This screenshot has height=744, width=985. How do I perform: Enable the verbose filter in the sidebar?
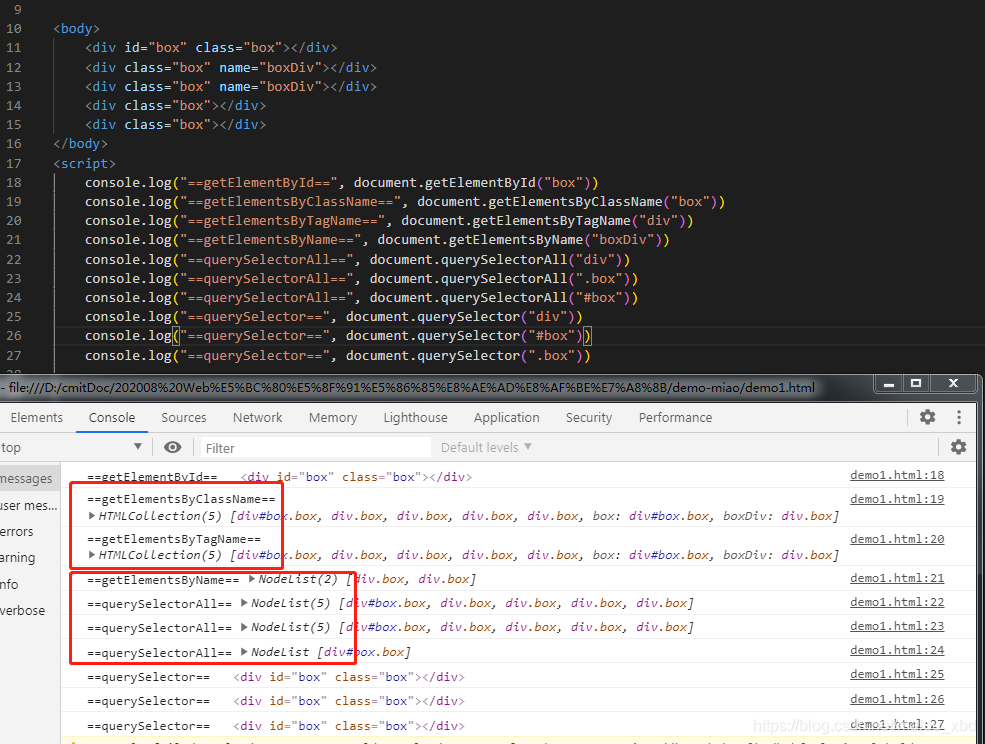[x=18, y=610]
